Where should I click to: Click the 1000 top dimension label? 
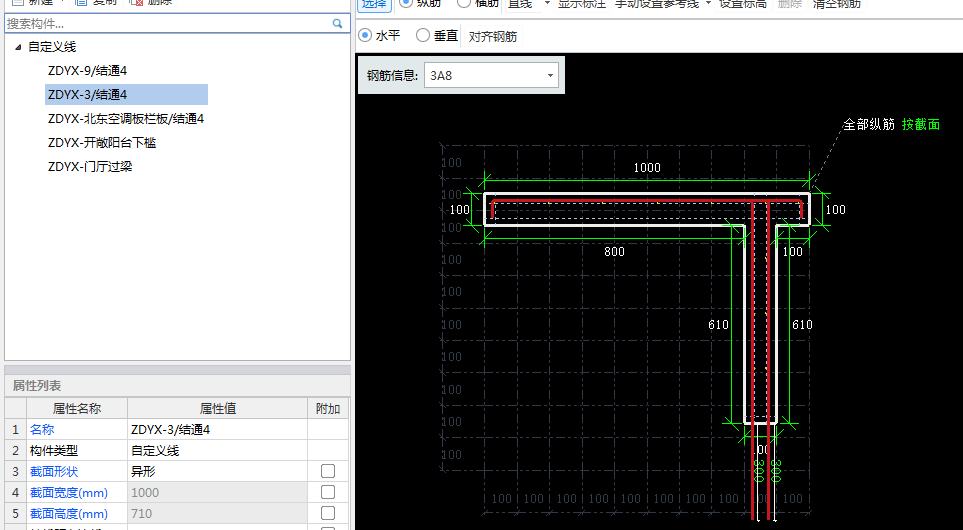click(647, 168)
